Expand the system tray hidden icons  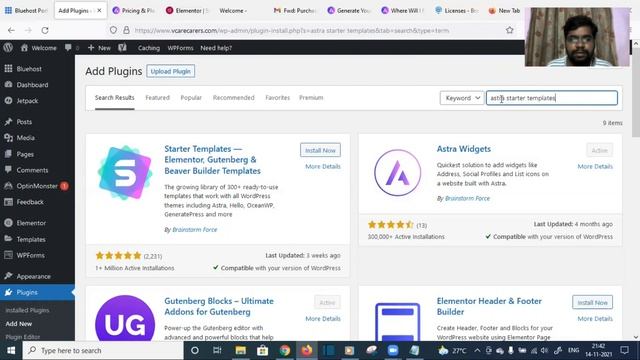[x=477, y=351]
